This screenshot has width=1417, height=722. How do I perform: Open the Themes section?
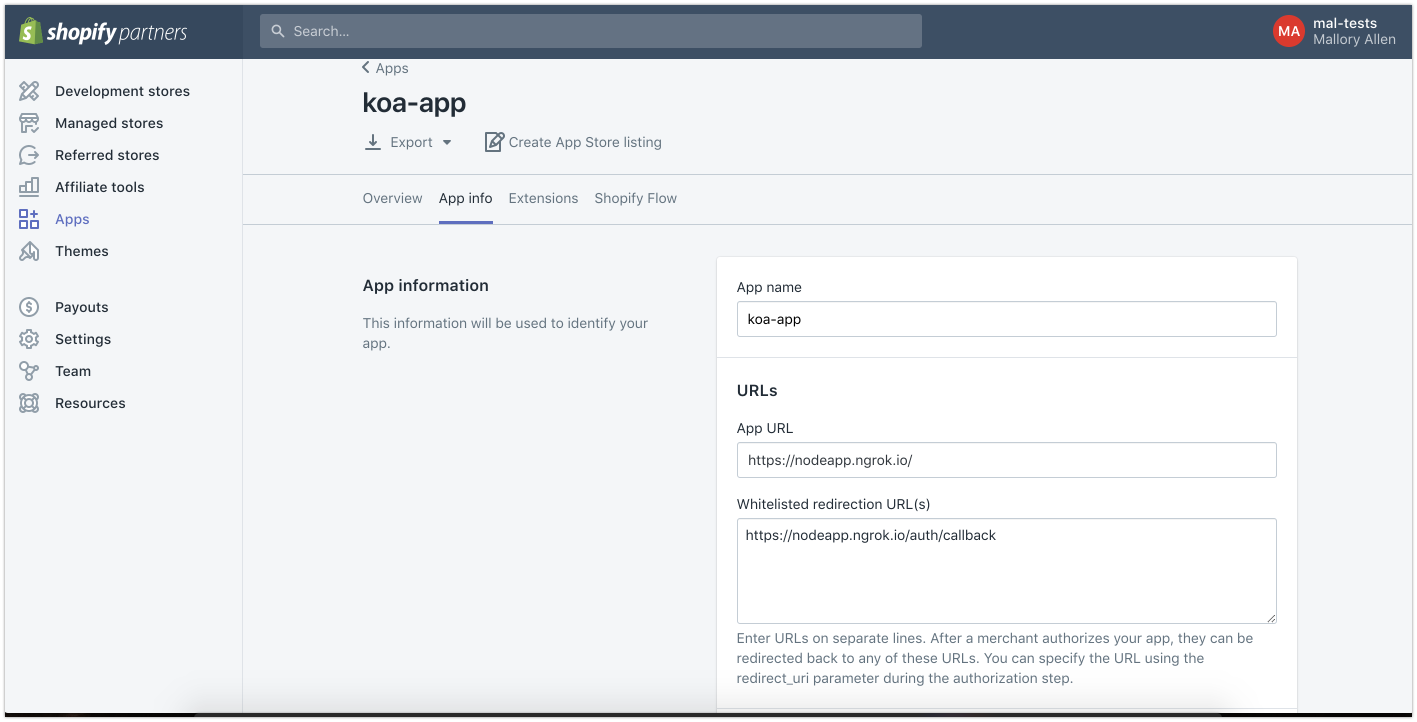pos(82,251)
